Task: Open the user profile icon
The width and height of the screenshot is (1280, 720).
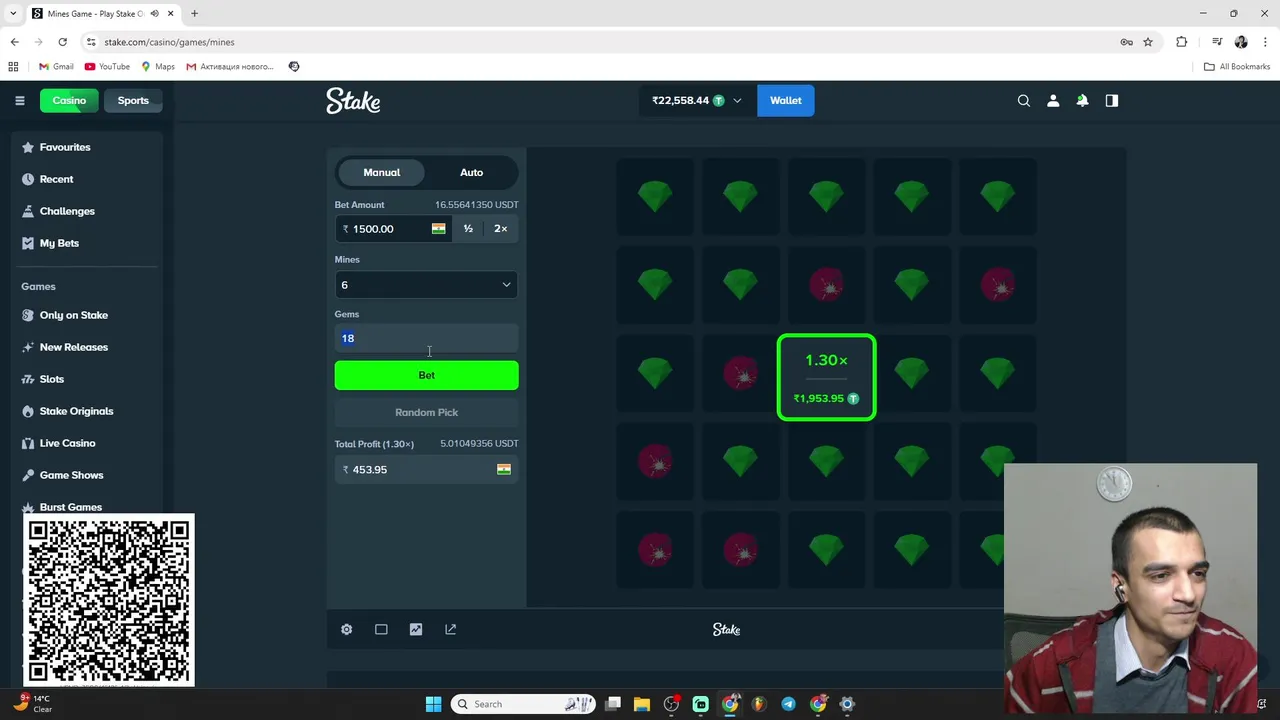Action: click(1053, 100)
